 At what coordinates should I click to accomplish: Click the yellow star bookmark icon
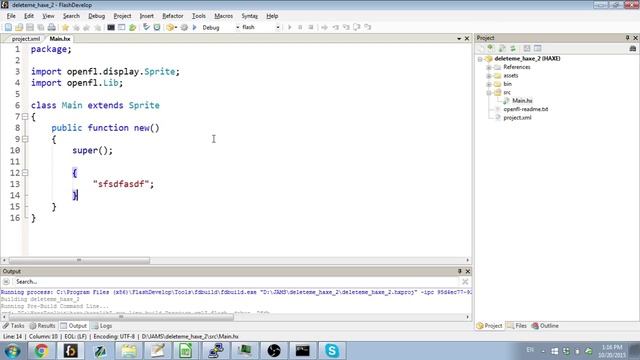(x=65, y=27)
